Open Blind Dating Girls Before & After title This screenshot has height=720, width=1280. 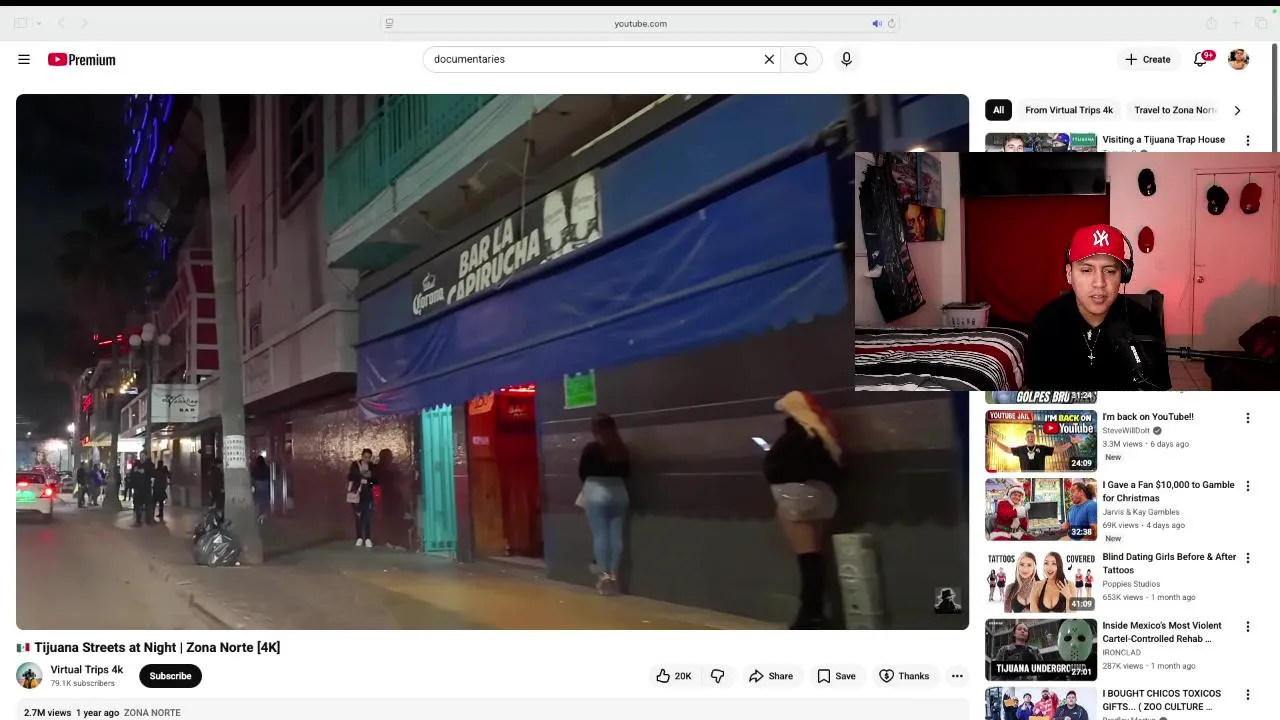coord(1169,563)
